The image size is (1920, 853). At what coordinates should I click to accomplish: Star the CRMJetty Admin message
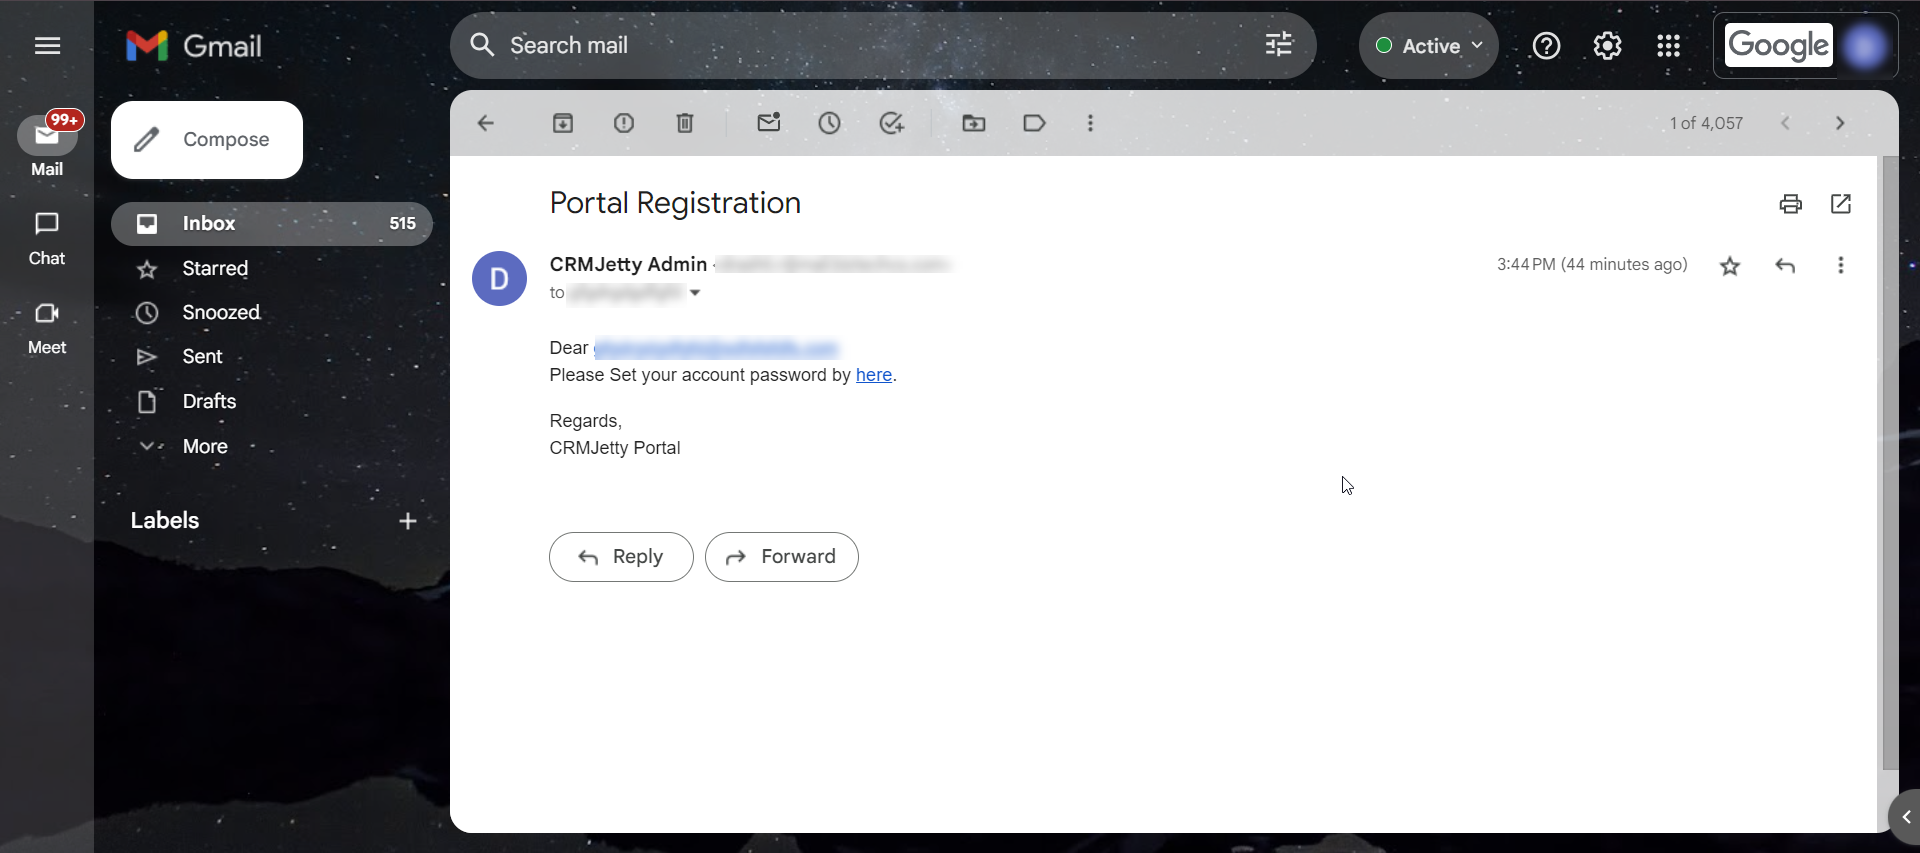click(1730, 266)
